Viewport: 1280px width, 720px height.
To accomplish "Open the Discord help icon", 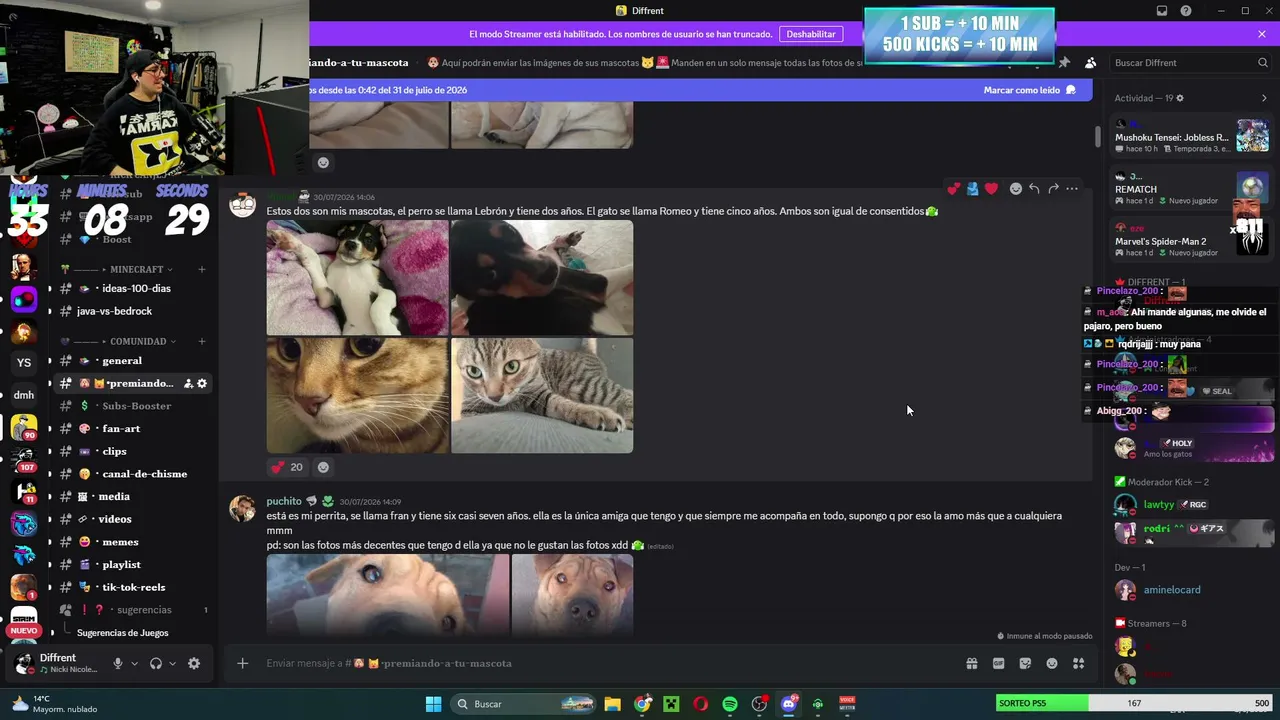I will 1186,11.
